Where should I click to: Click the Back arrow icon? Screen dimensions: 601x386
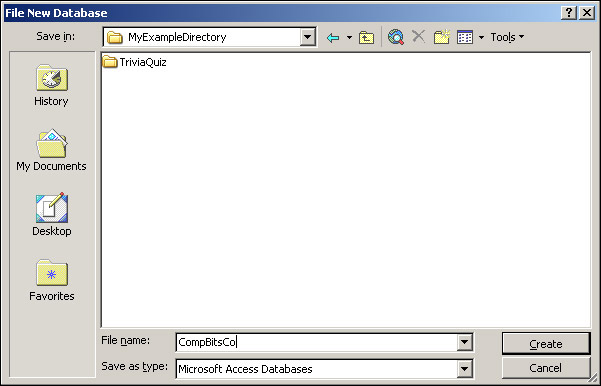coord(333,38)
